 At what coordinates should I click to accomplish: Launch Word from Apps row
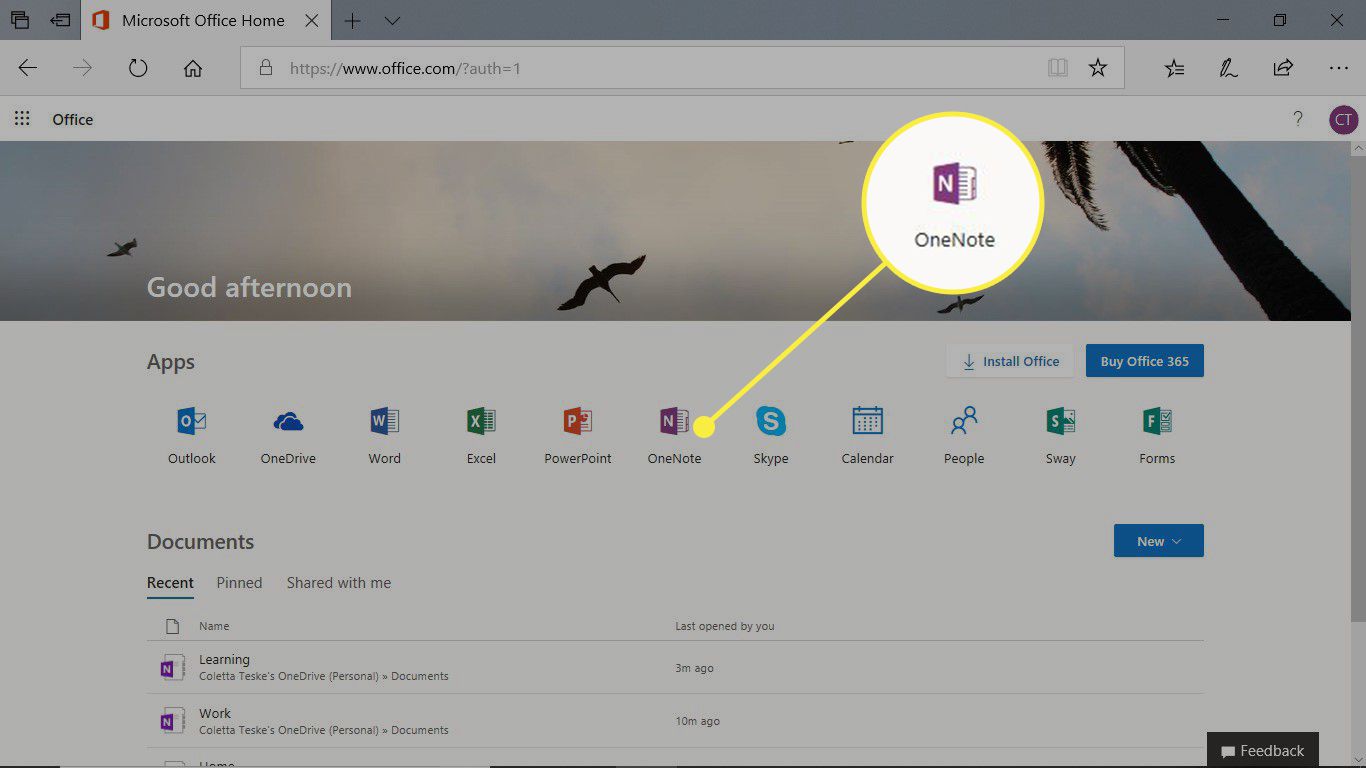[x=384, y=436]
